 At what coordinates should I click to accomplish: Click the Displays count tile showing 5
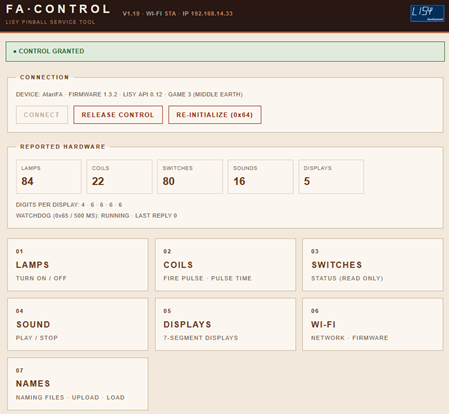point(331,176)
